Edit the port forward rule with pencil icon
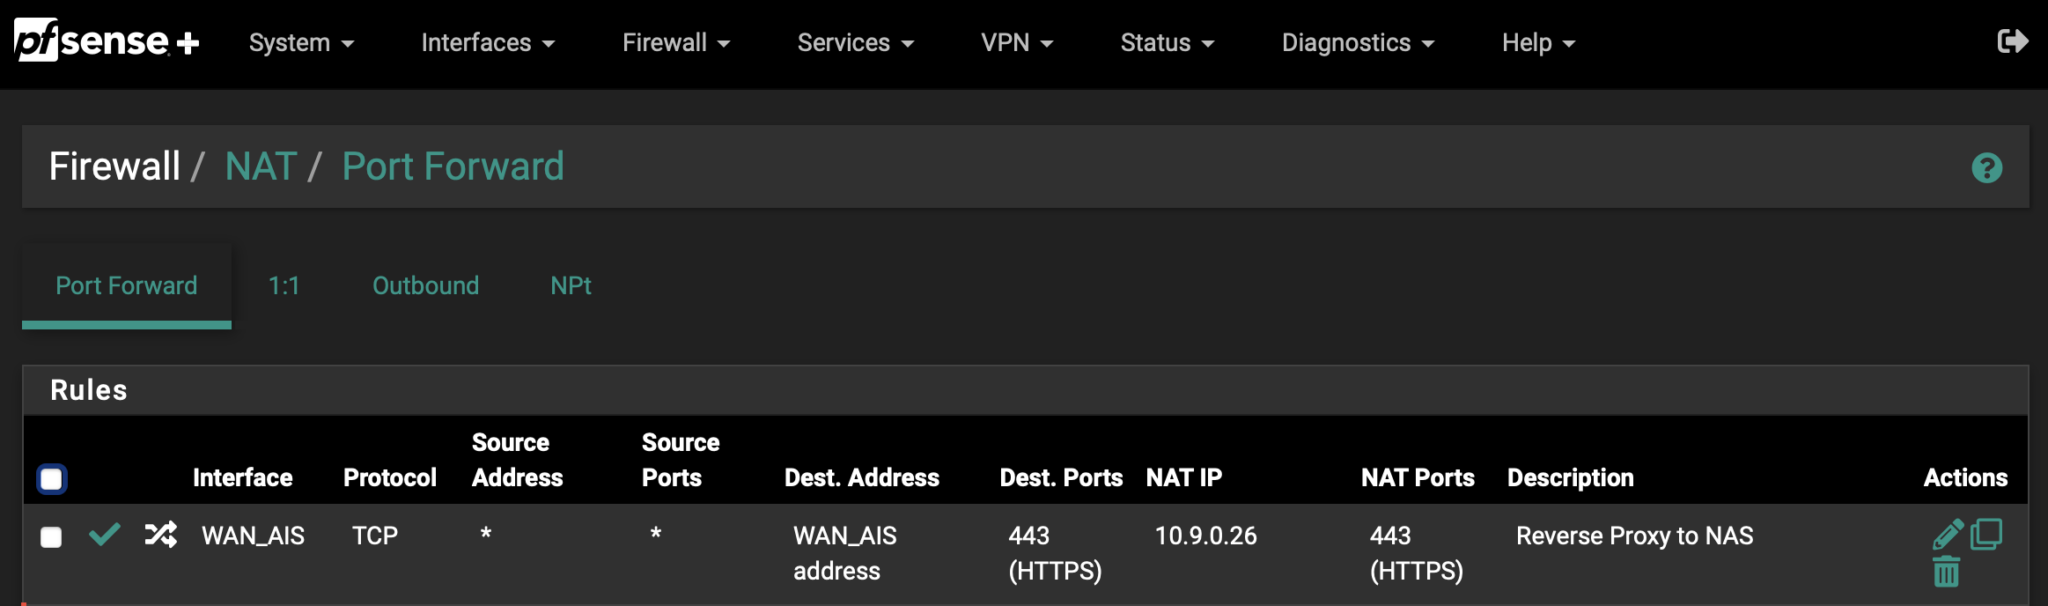 point(1947,533)
